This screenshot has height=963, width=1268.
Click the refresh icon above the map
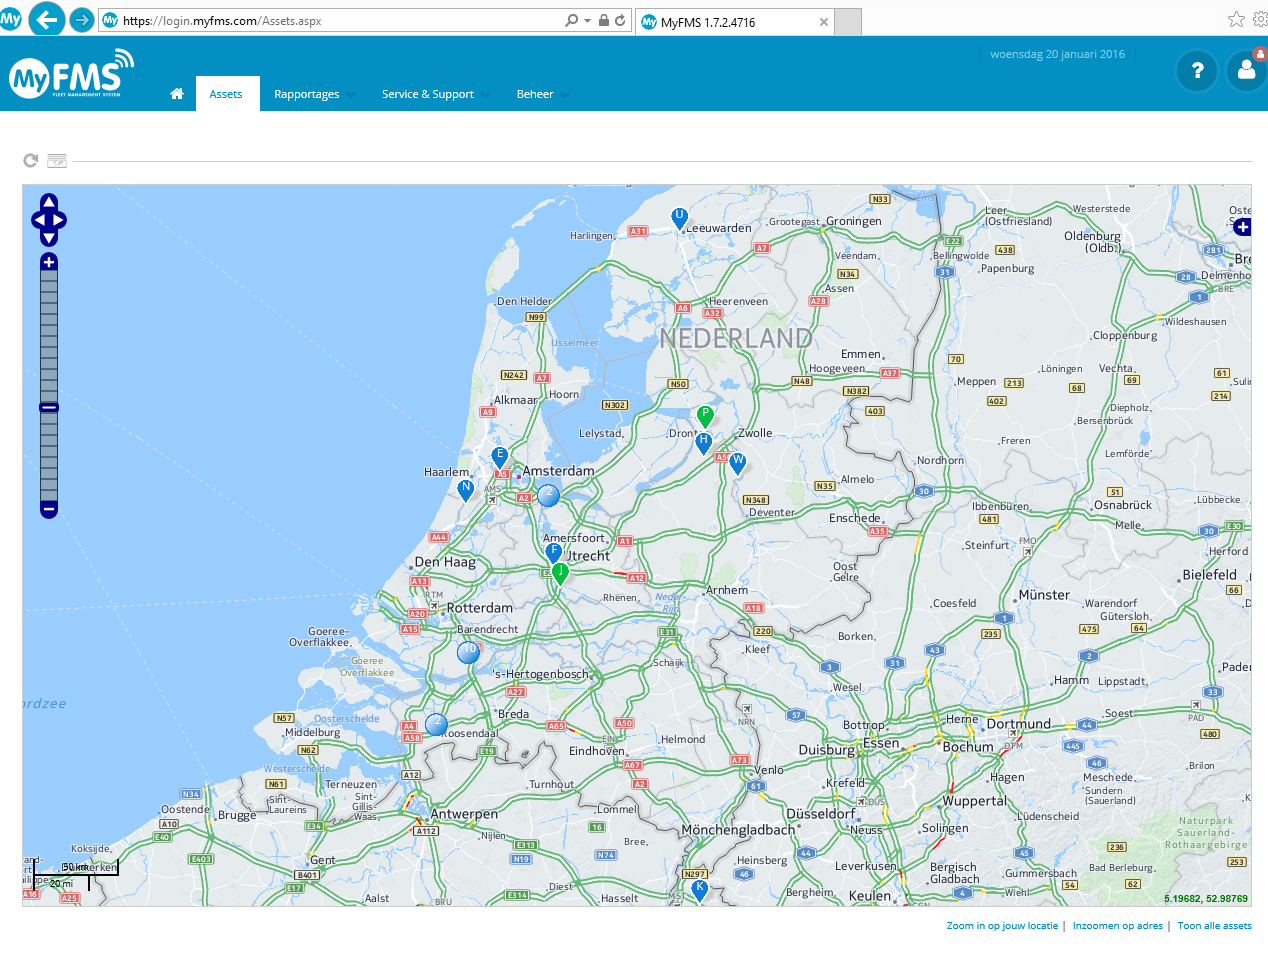[x=31, y=160]
